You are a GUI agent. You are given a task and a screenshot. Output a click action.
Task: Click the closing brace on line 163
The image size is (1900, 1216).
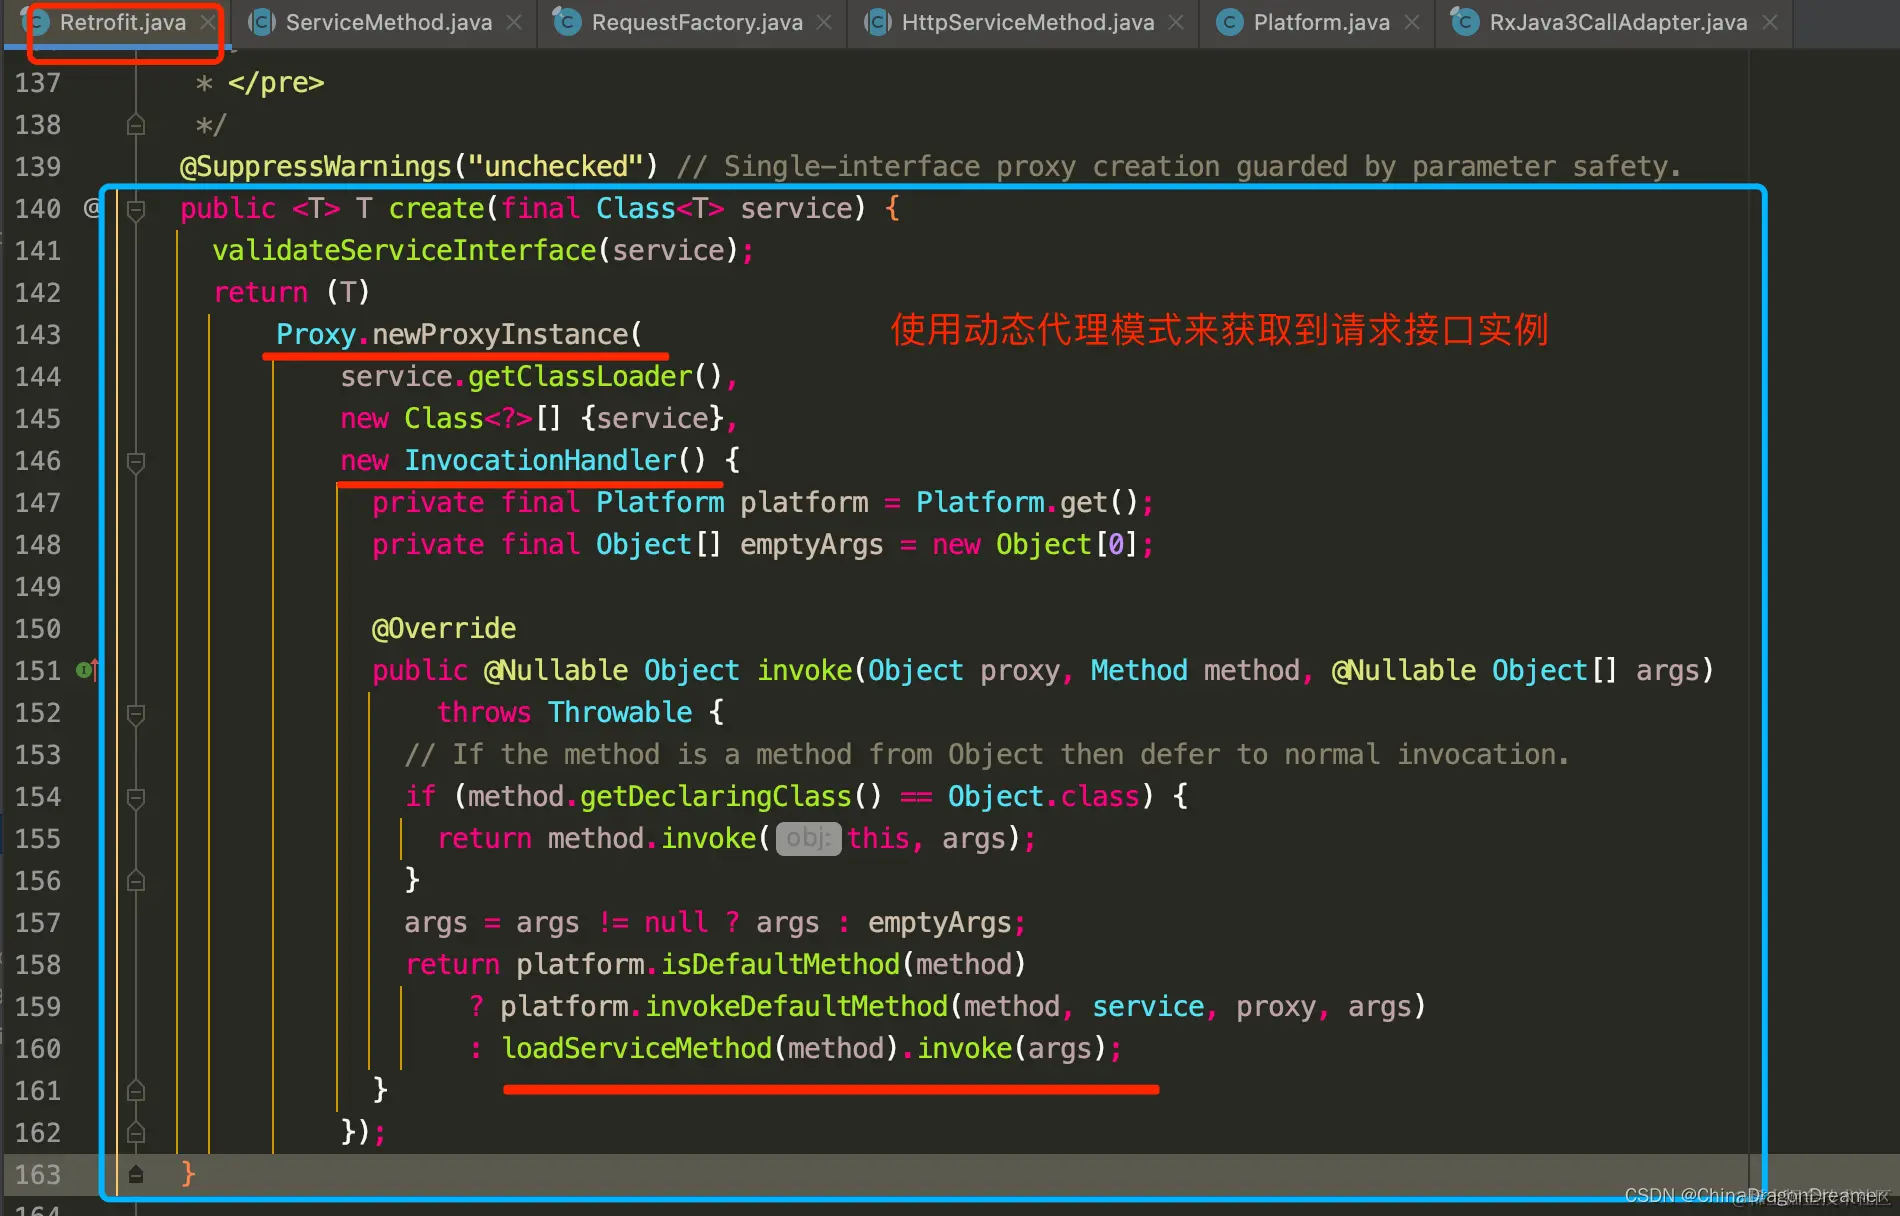tap(188, 1174)
